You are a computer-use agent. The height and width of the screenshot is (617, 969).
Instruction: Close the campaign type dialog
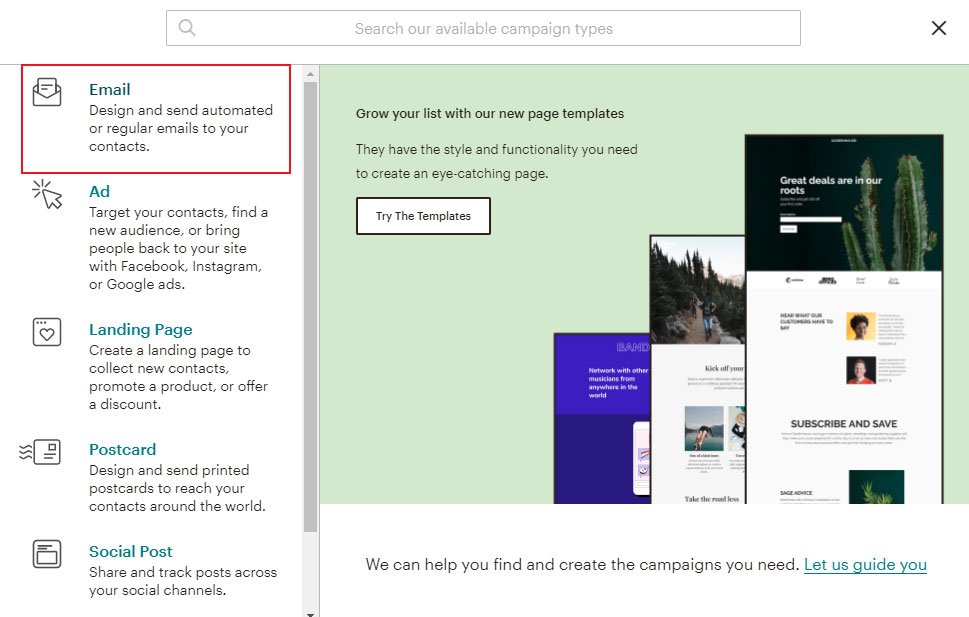tap(939, 28)
